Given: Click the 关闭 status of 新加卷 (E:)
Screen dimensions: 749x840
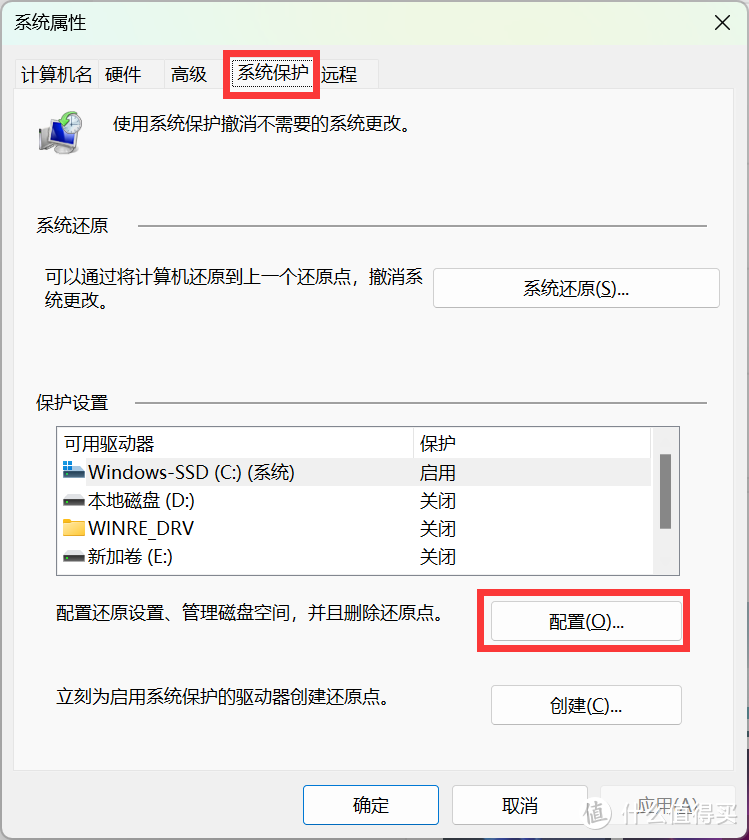Looking at the screenshot, I should click(x=438, y=557).
